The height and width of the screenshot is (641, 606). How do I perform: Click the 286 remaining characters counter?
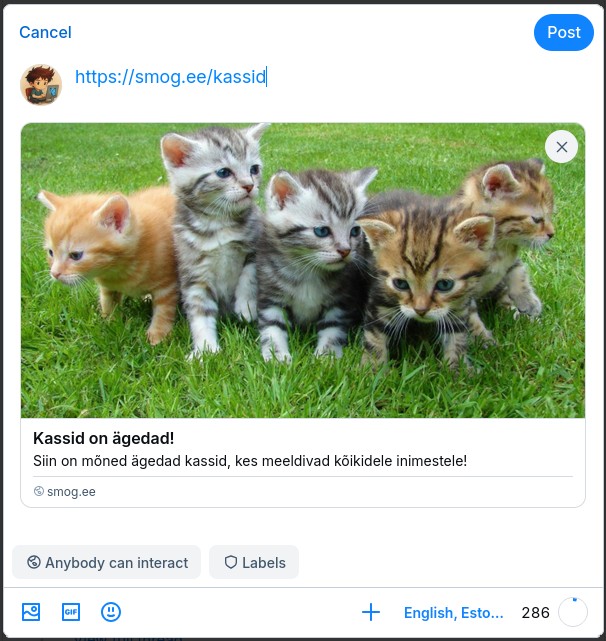(x=535, y=613)
